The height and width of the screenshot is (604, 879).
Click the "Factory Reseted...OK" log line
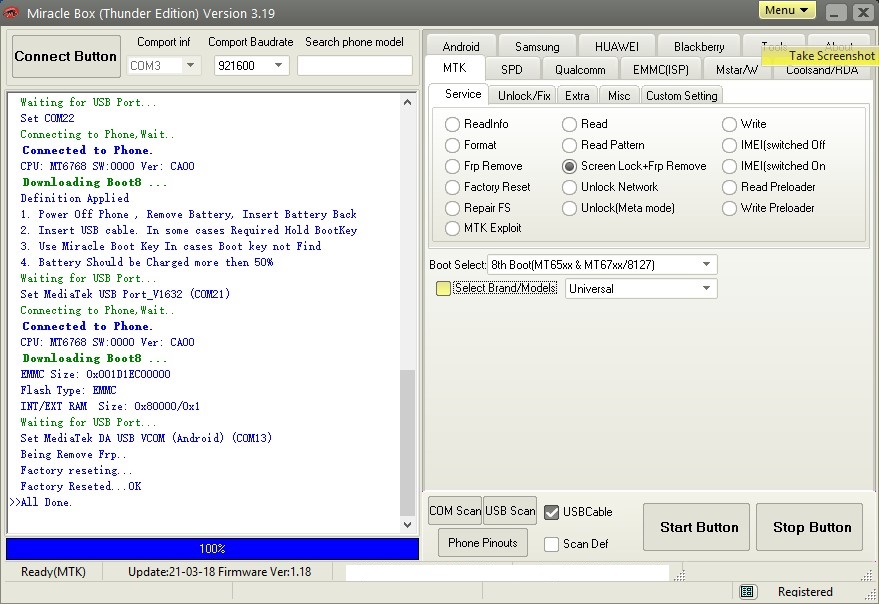click(x=81, y=486)
